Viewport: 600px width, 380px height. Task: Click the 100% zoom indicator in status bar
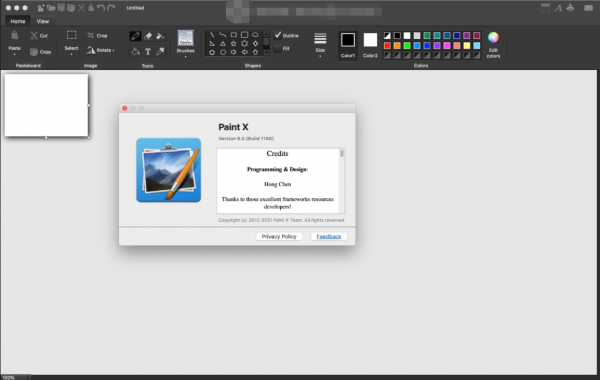pos(8,377)
